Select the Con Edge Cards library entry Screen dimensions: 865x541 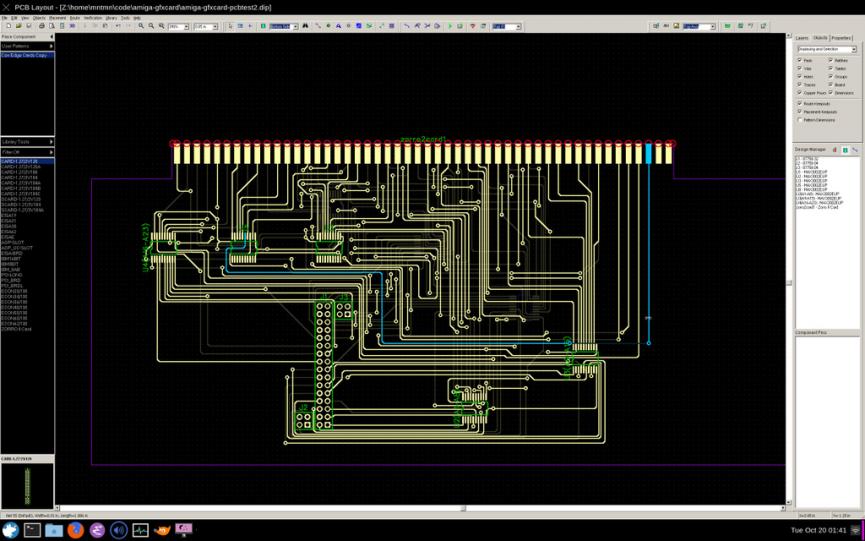point(27,55)
